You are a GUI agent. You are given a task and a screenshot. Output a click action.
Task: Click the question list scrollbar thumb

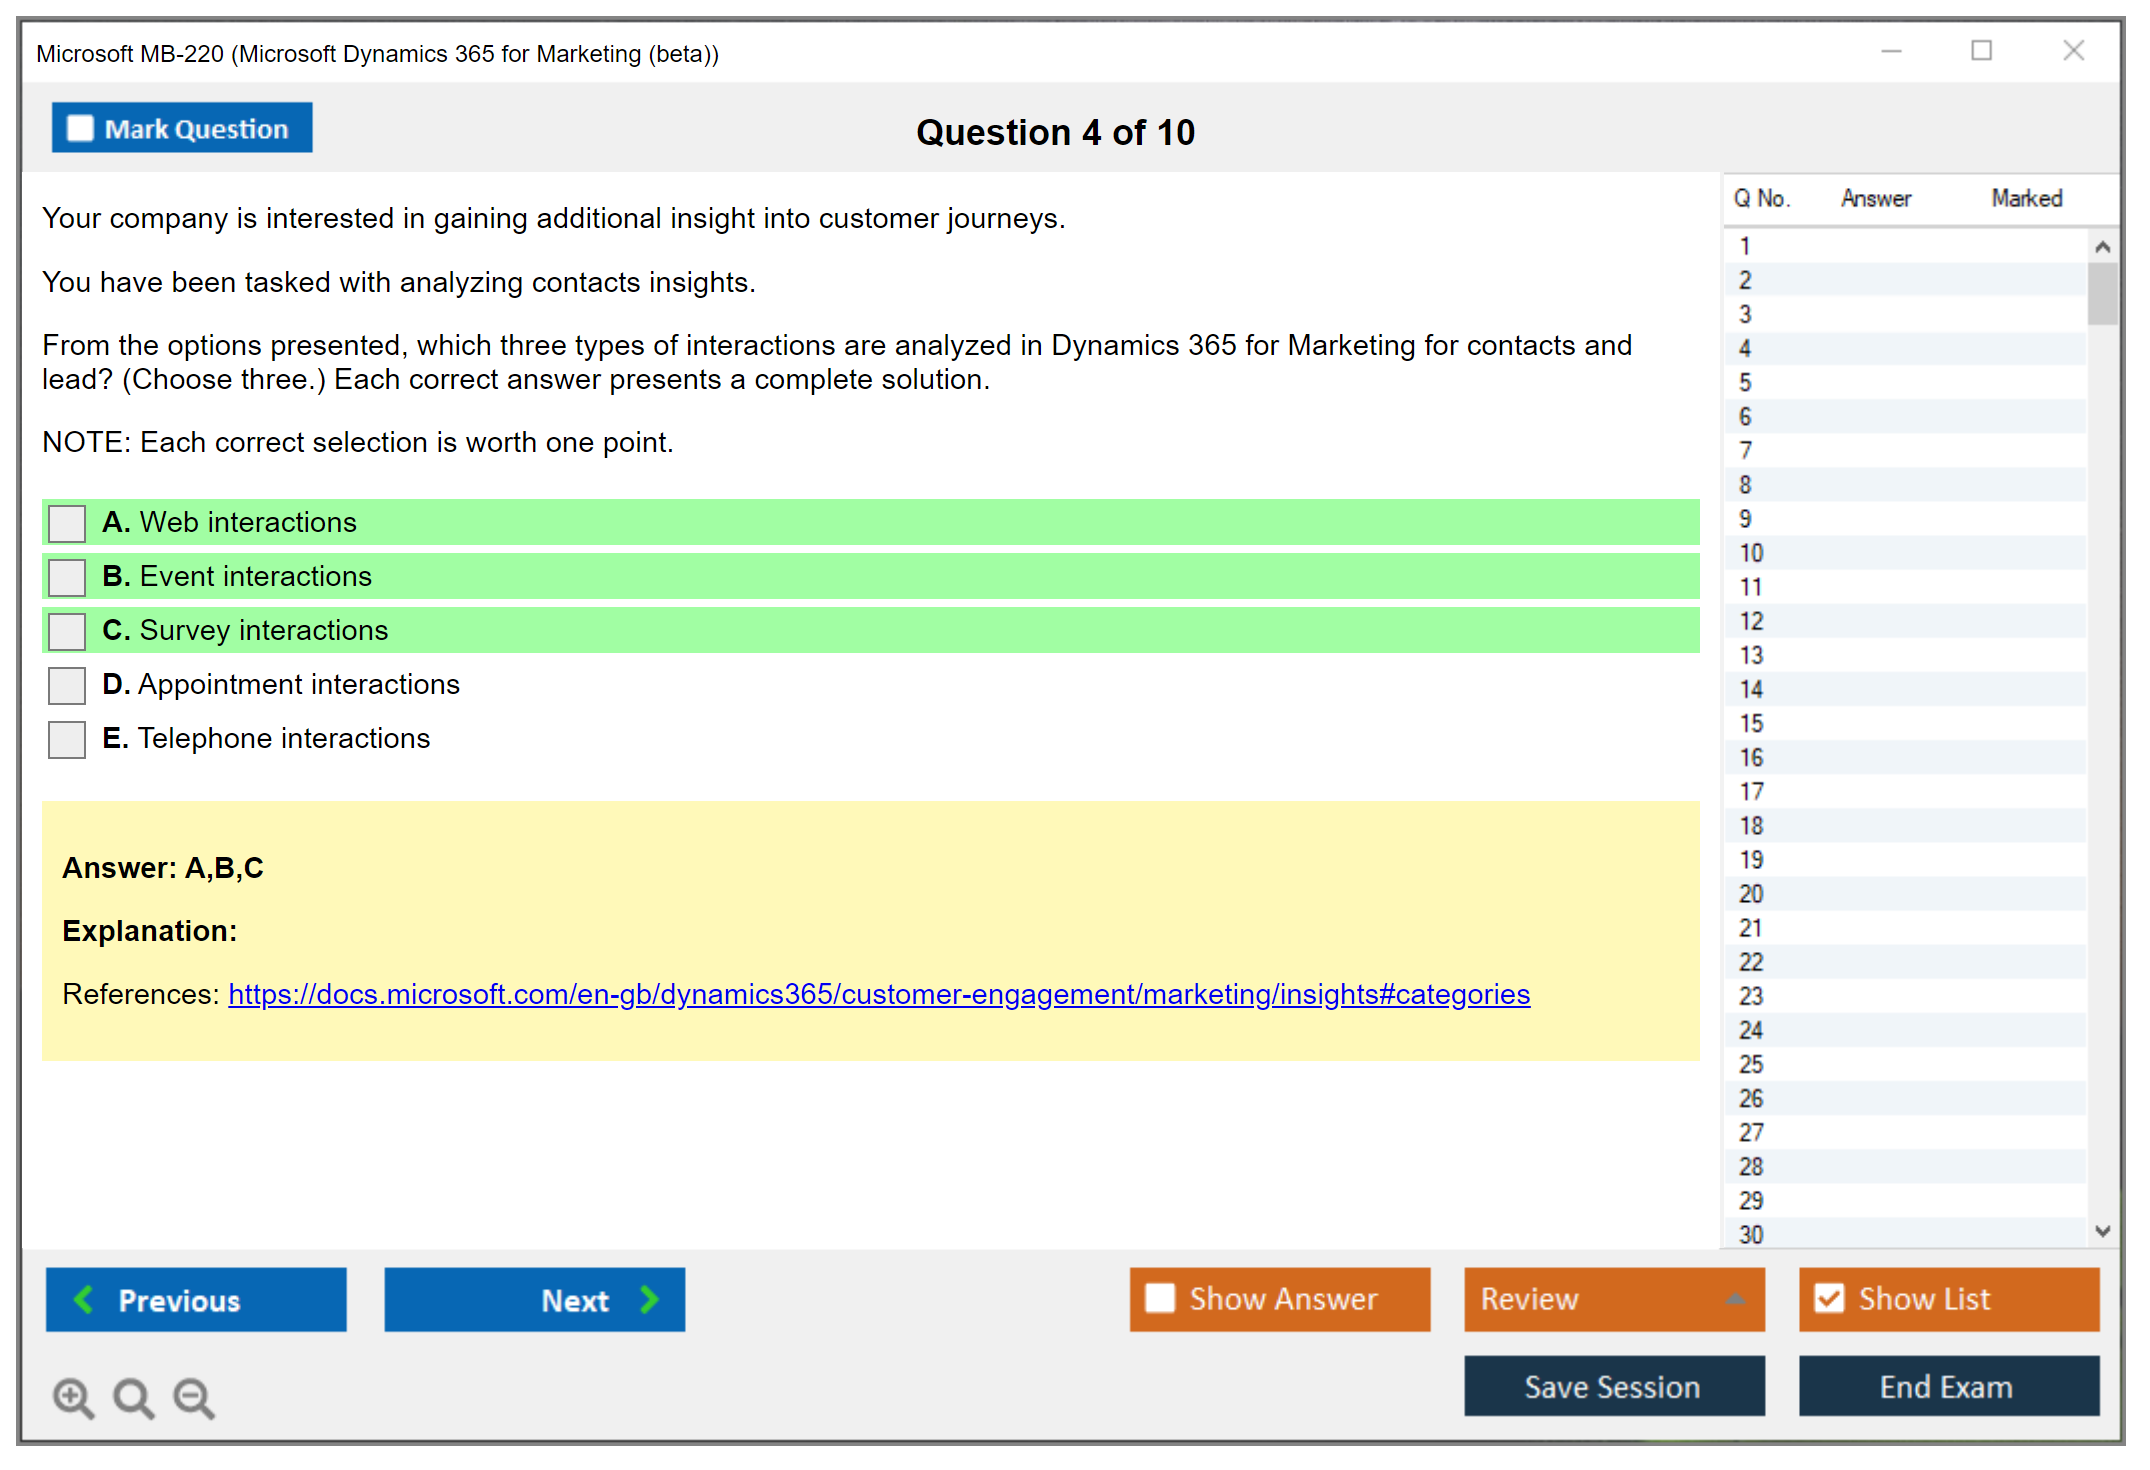click(x=2102, y=293)
